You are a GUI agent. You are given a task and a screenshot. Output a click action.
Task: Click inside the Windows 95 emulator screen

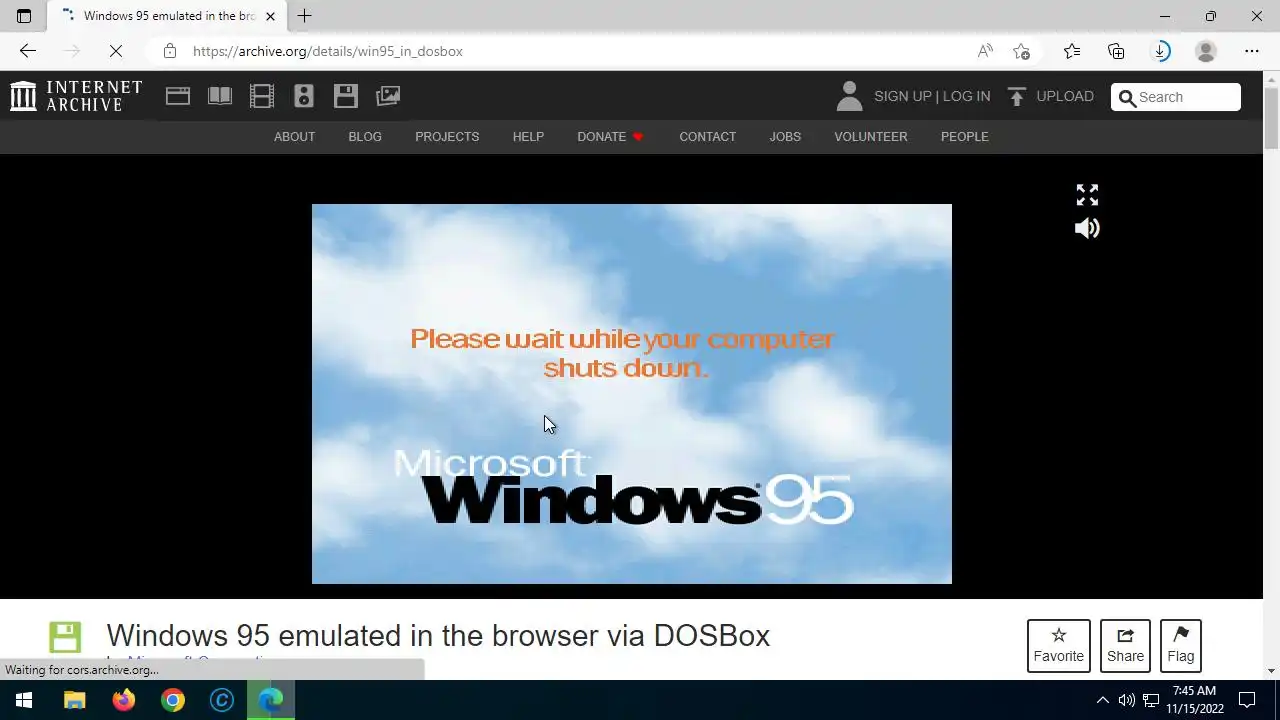point(632,394)
